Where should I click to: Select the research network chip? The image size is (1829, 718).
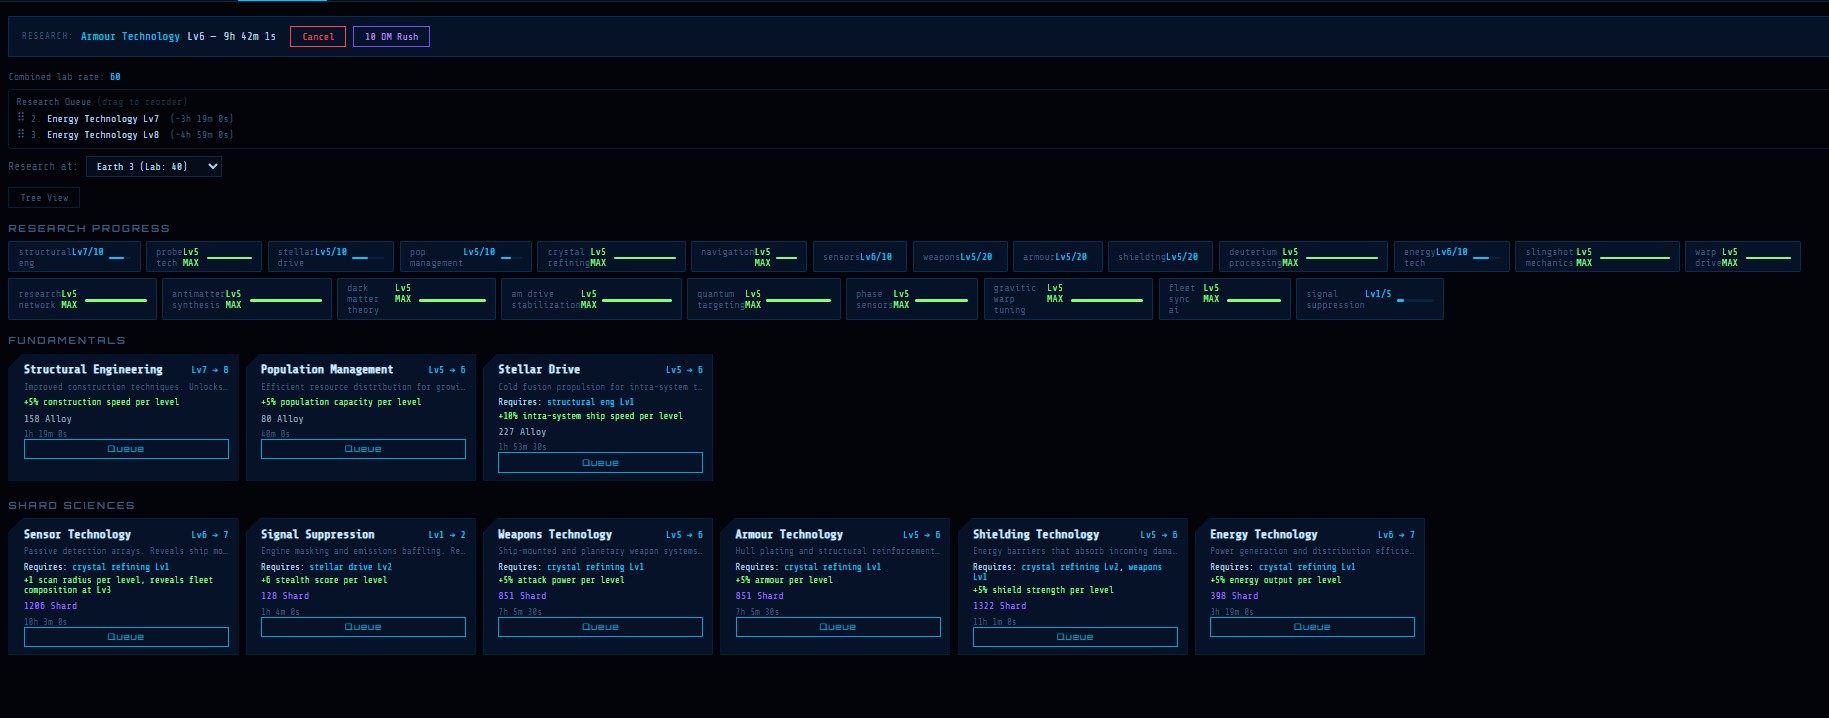pyautogui.click(x=82, y=299)
